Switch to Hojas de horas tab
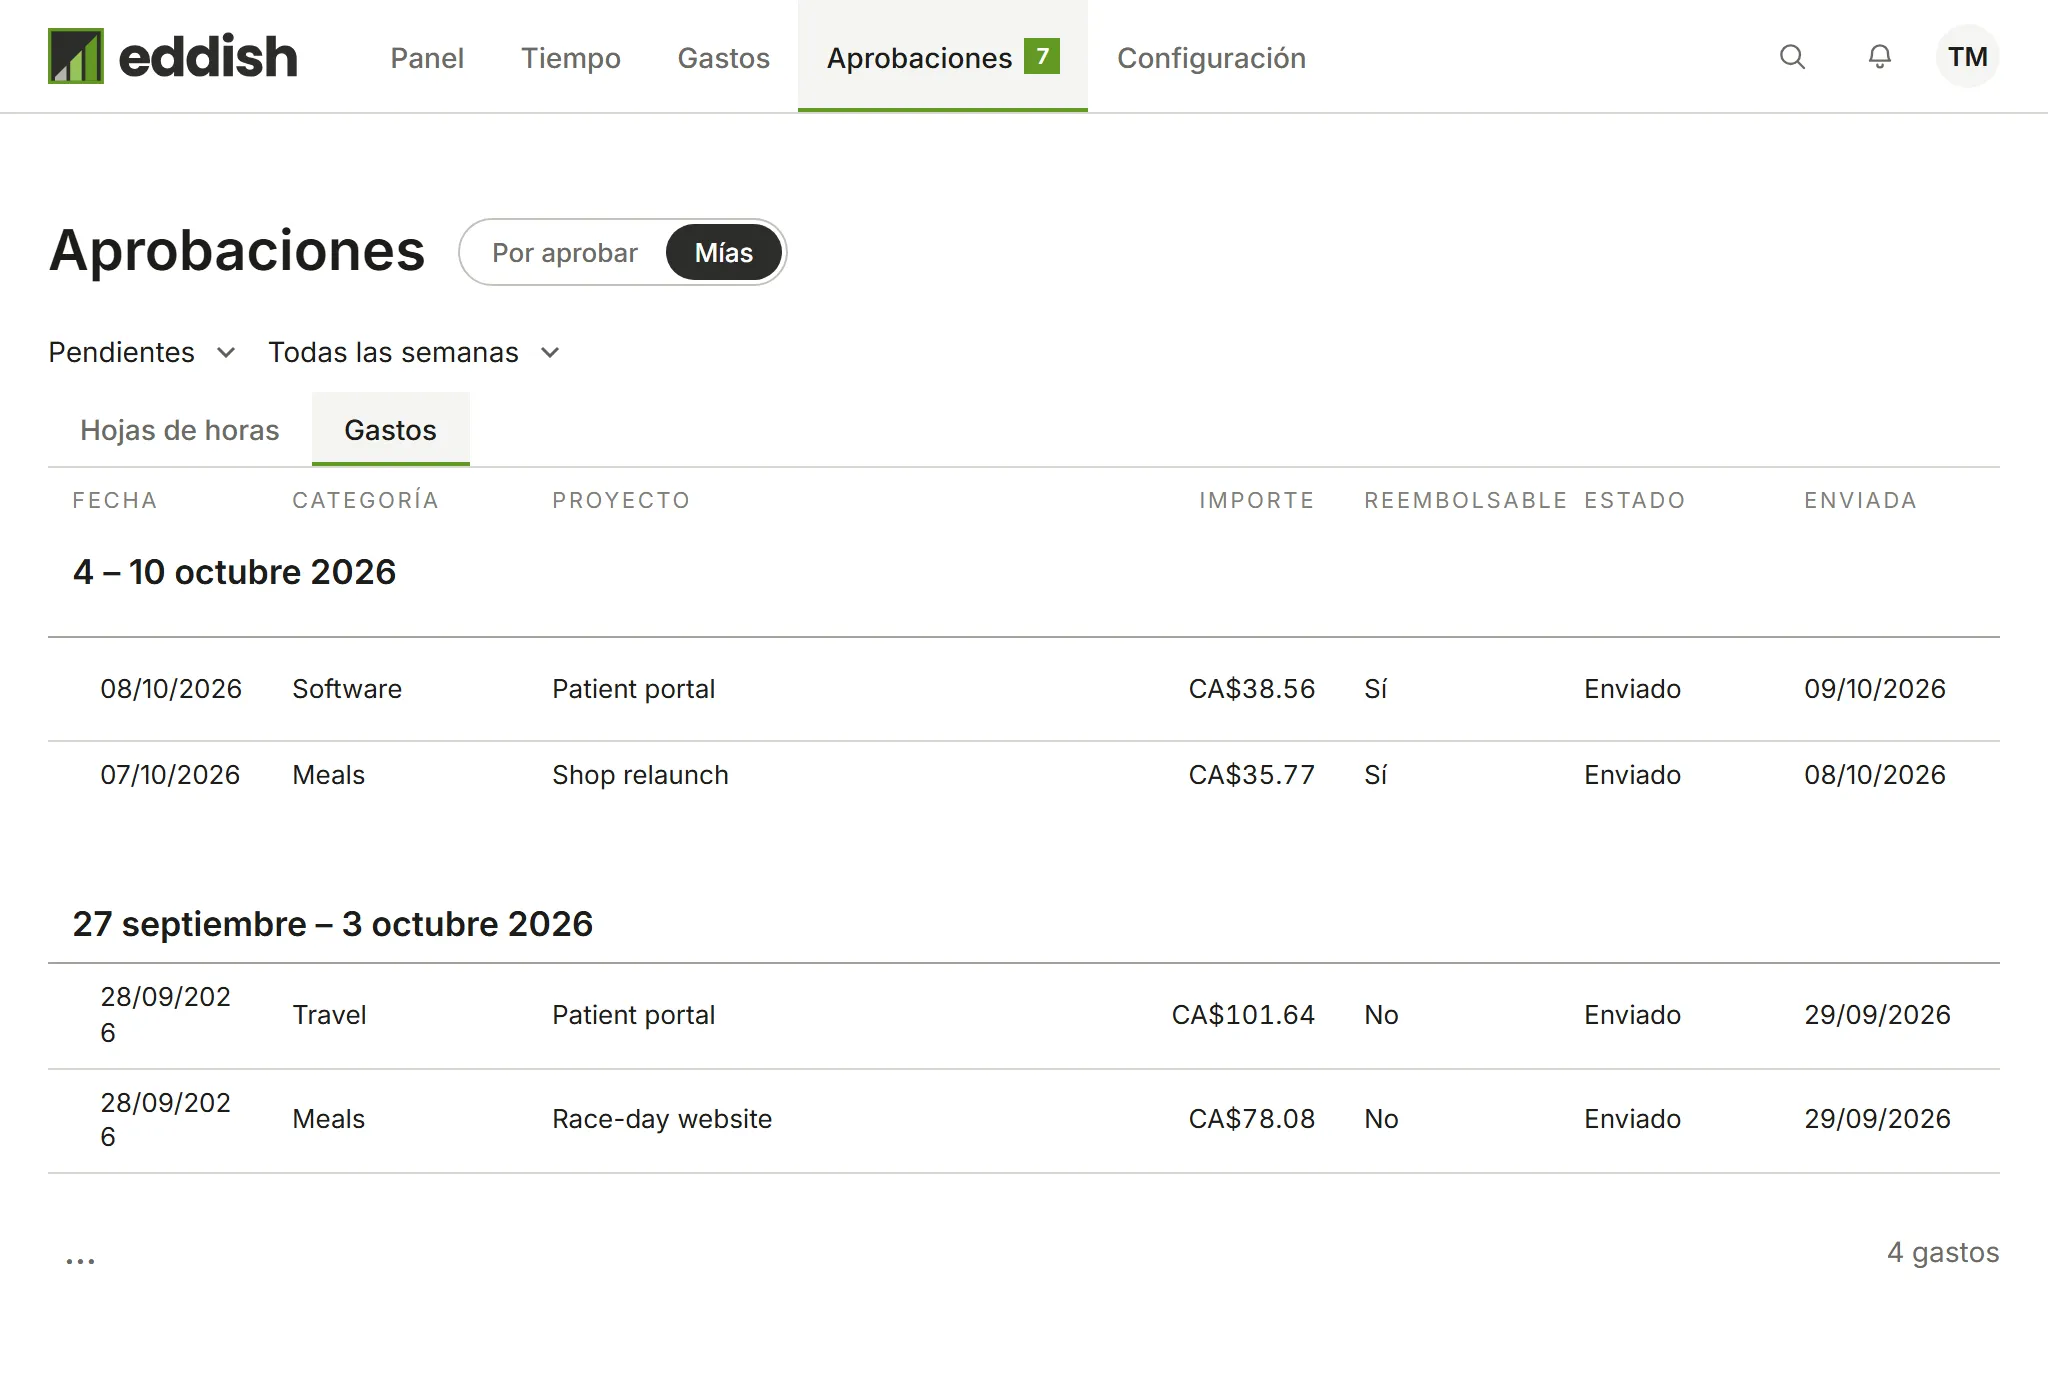Viewport: 2048px width, 1400px height. point(180,430)
